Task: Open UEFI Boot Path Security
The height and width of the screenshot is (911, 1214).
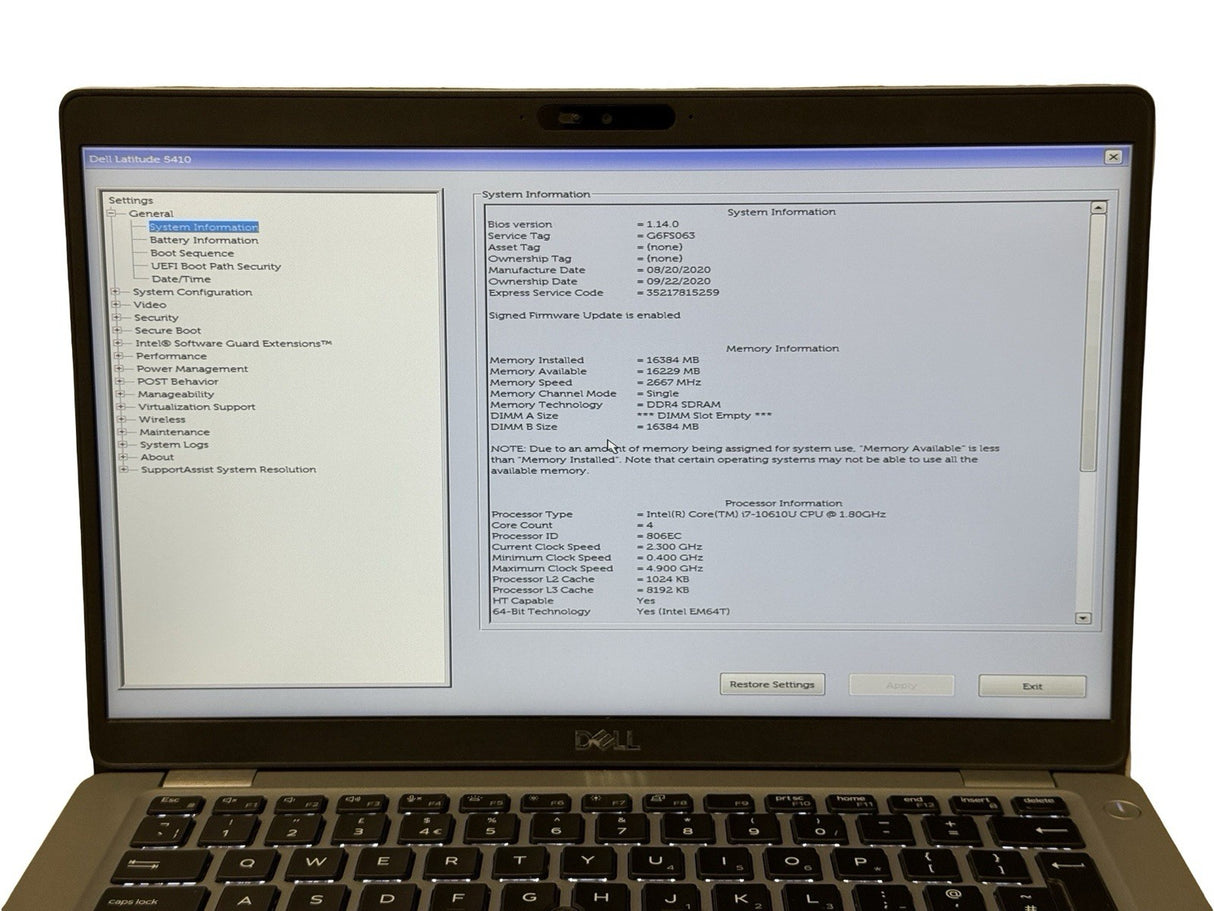Action: click(216, 266)
